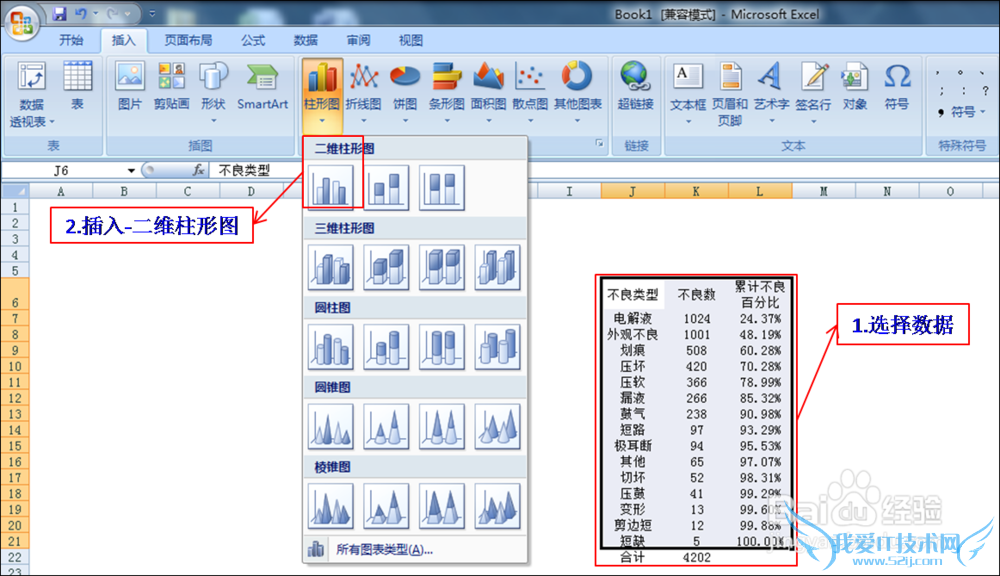Insert a PivotTable (数据透视表)
The height and width of the screenshot is (576, 1000).
click(31, 94)
